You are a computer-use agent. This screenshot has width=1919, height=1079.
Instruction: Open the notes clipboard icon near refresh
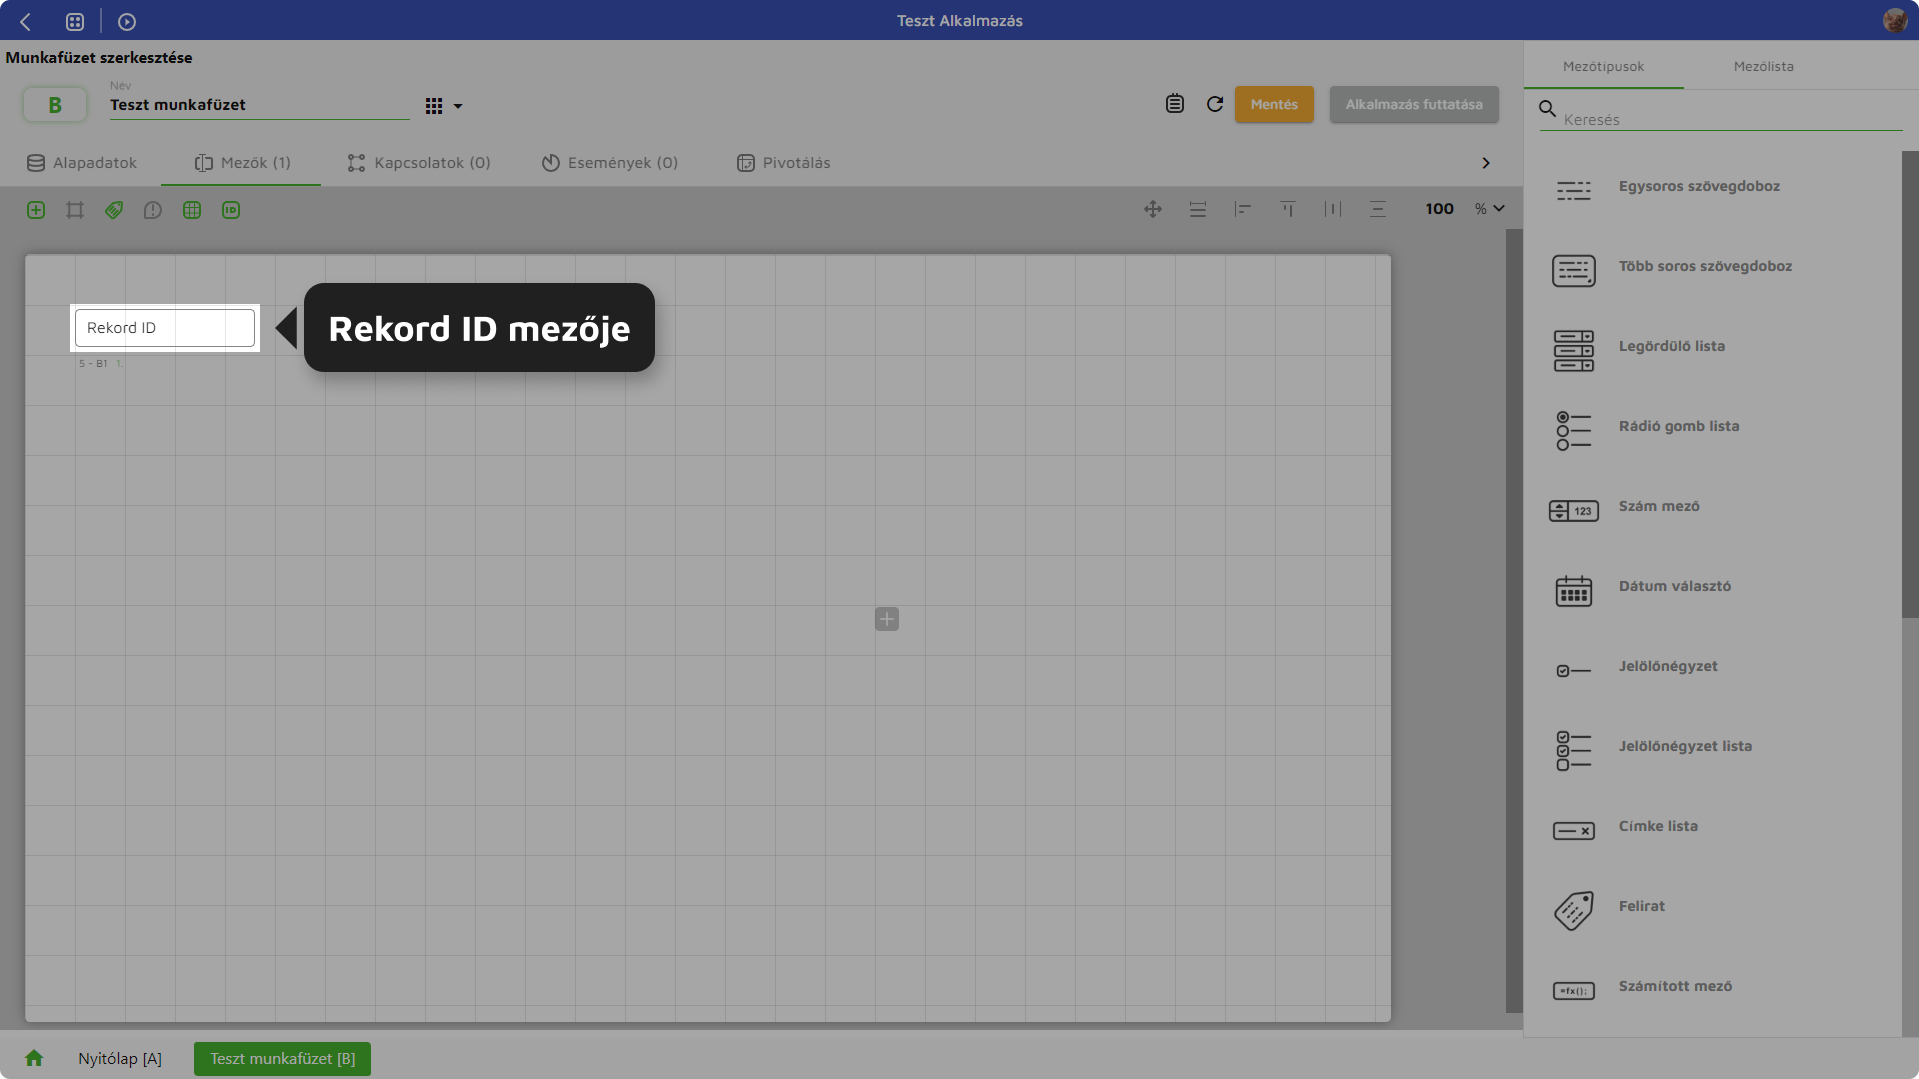click(1174, 104)
